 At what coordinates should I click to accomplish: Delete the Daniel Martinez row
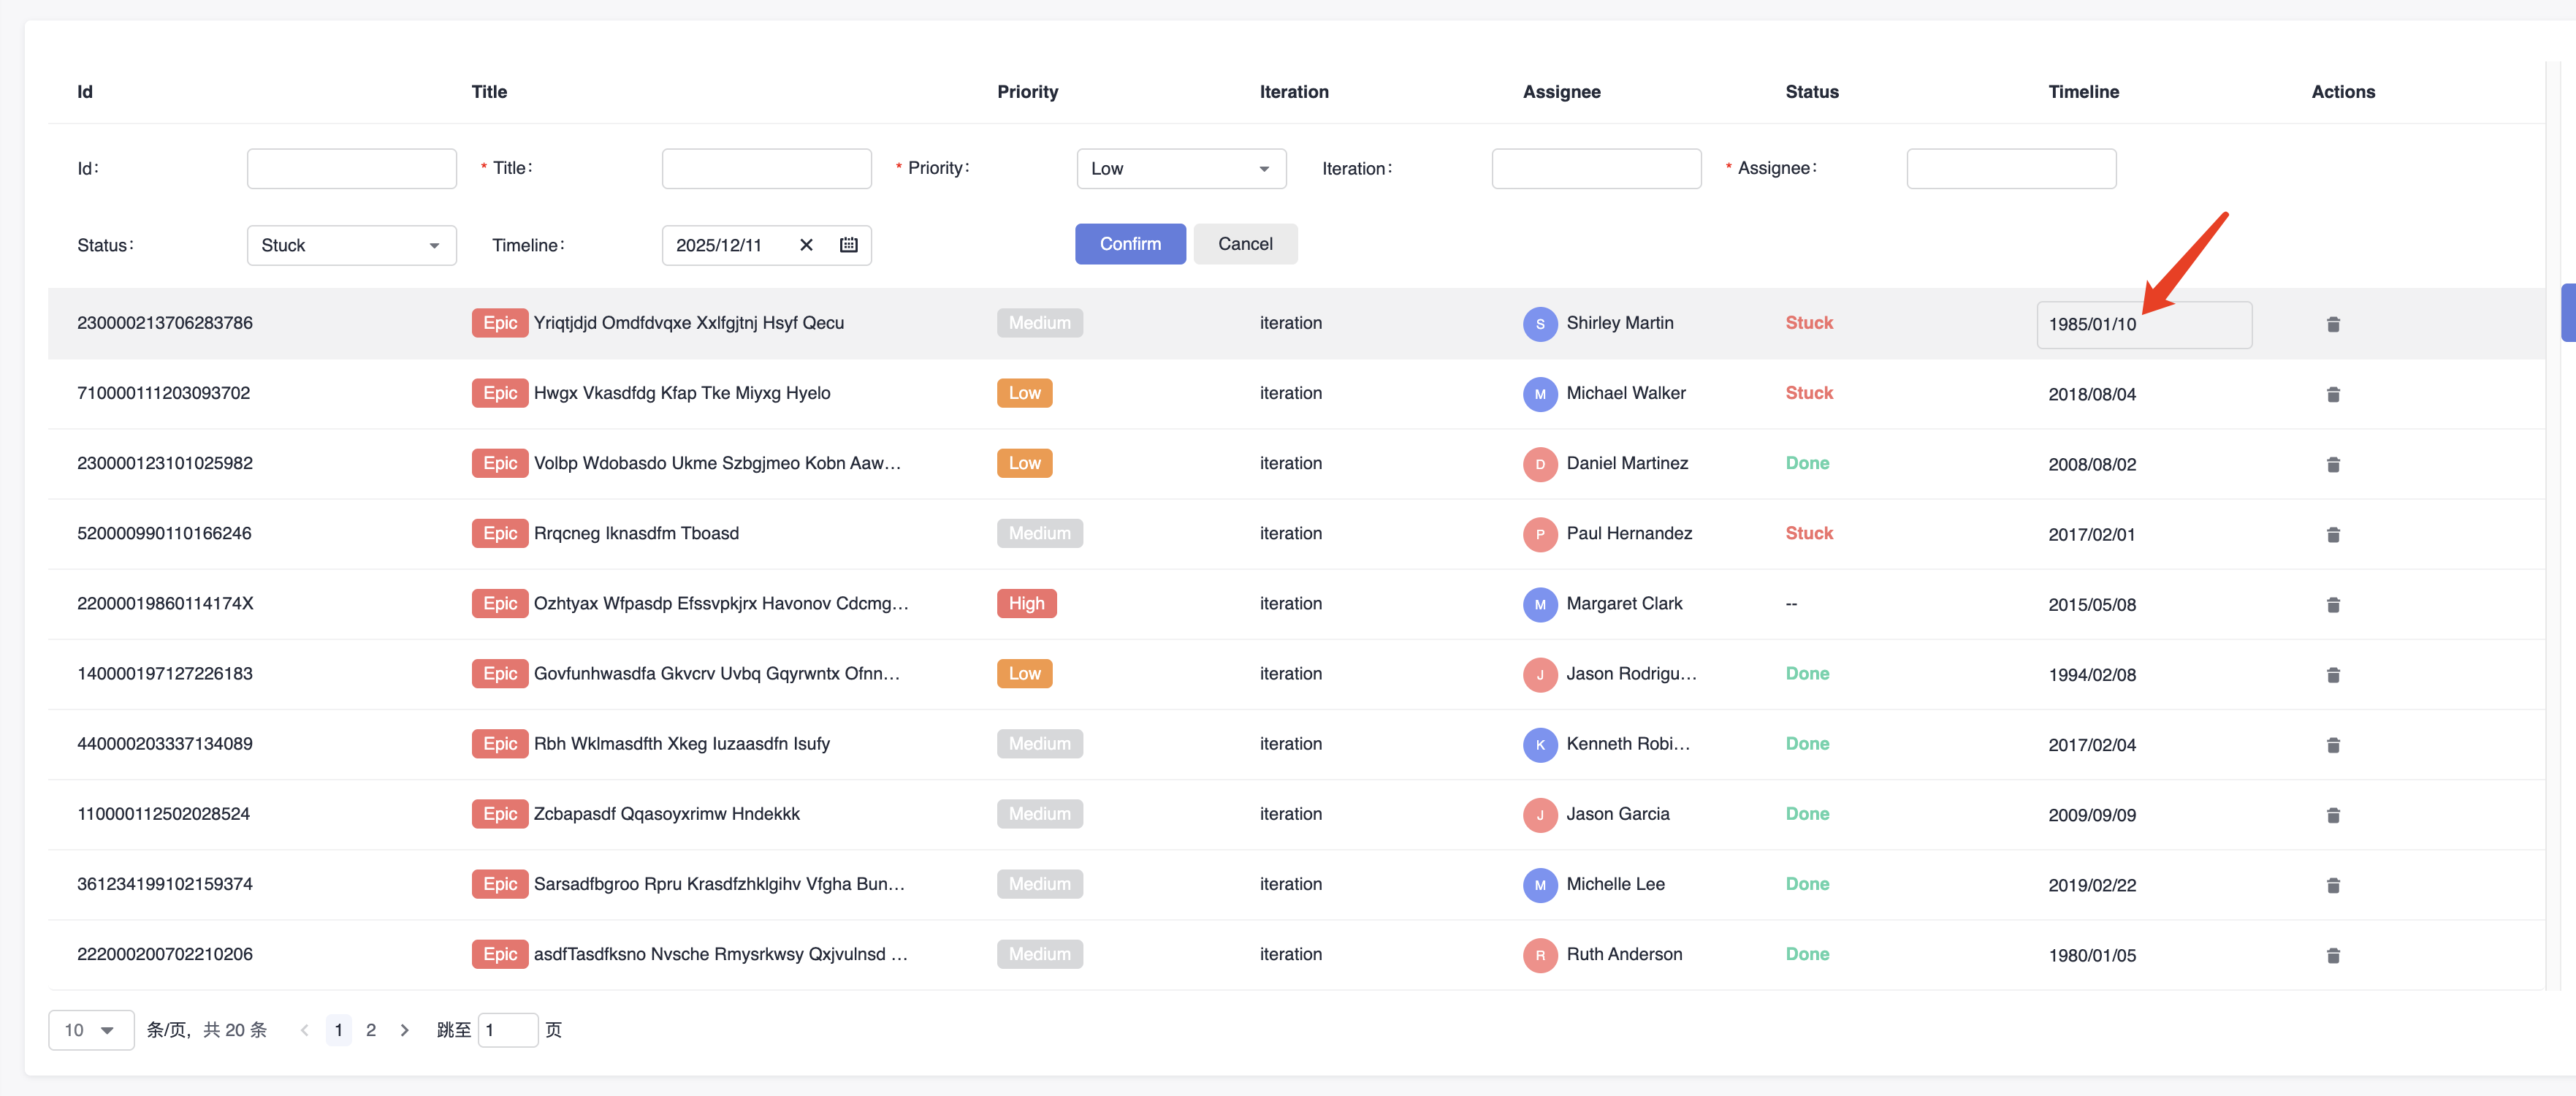coord(2332,464)
